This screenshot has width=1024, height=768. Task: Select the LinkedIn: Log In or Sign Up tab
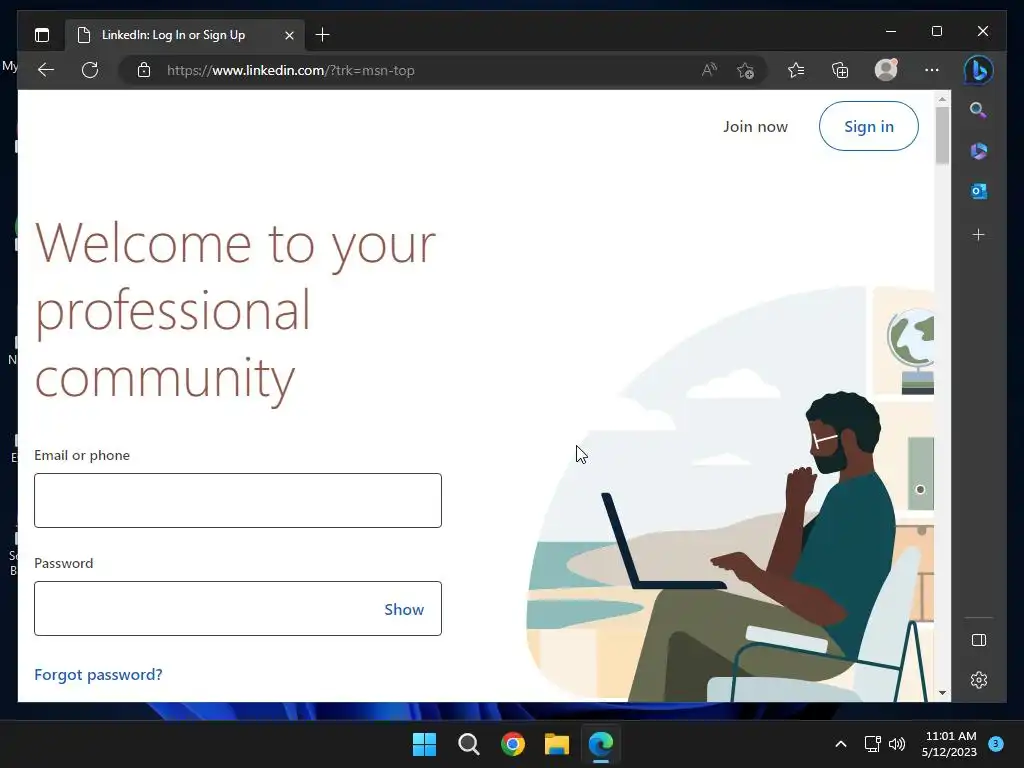(185, 35)
